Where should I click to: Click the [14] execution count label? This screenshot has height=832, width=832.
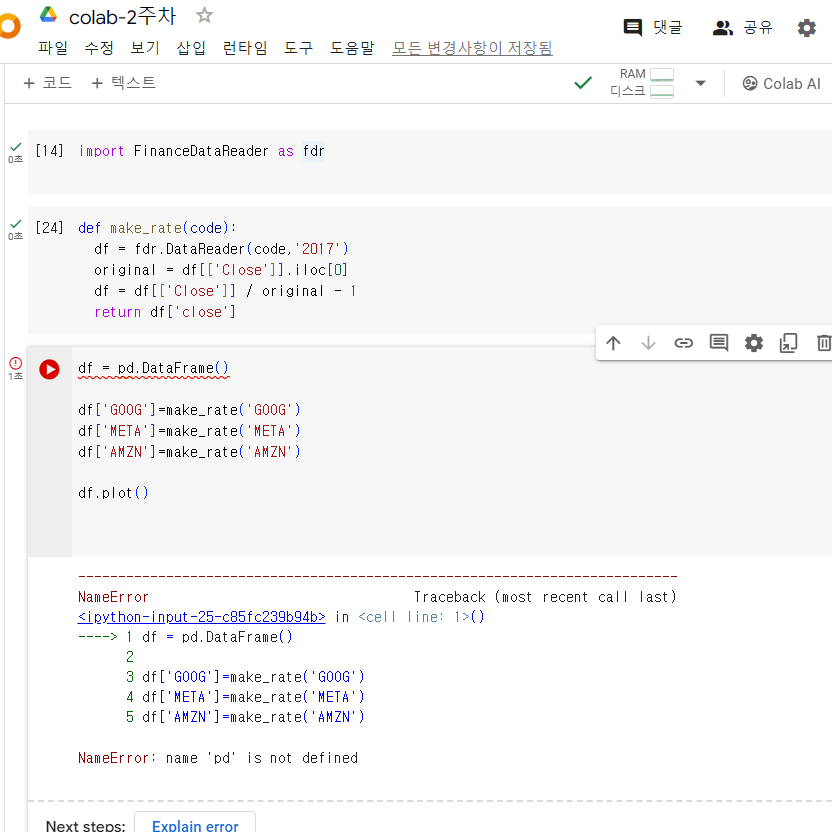point(49,151)
